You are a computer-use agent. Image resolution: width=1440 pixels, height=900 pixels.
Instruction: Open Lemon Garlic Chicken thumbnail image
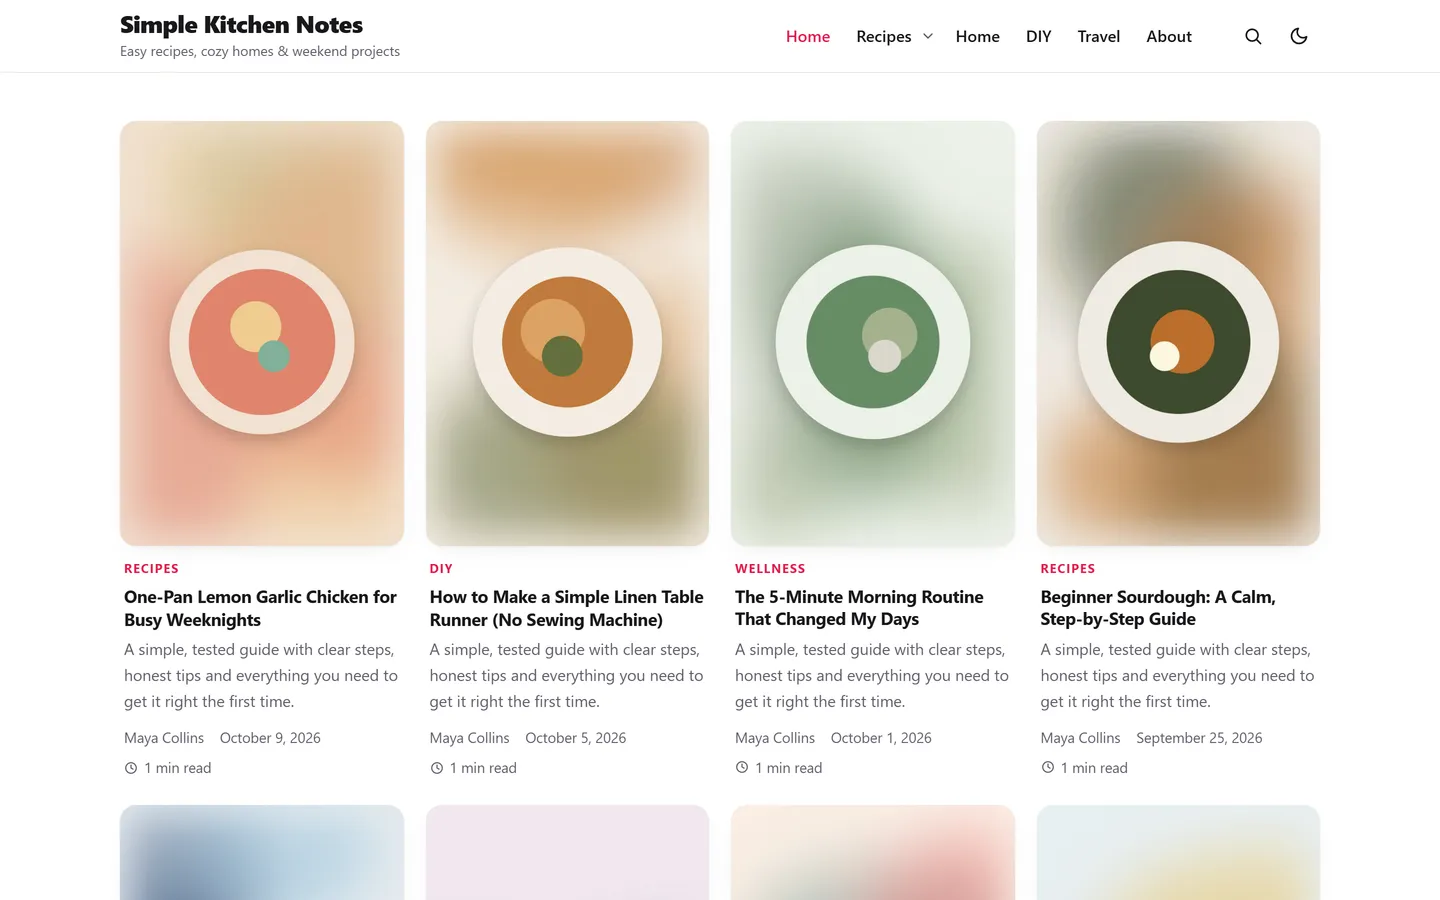tap(262, 333)
